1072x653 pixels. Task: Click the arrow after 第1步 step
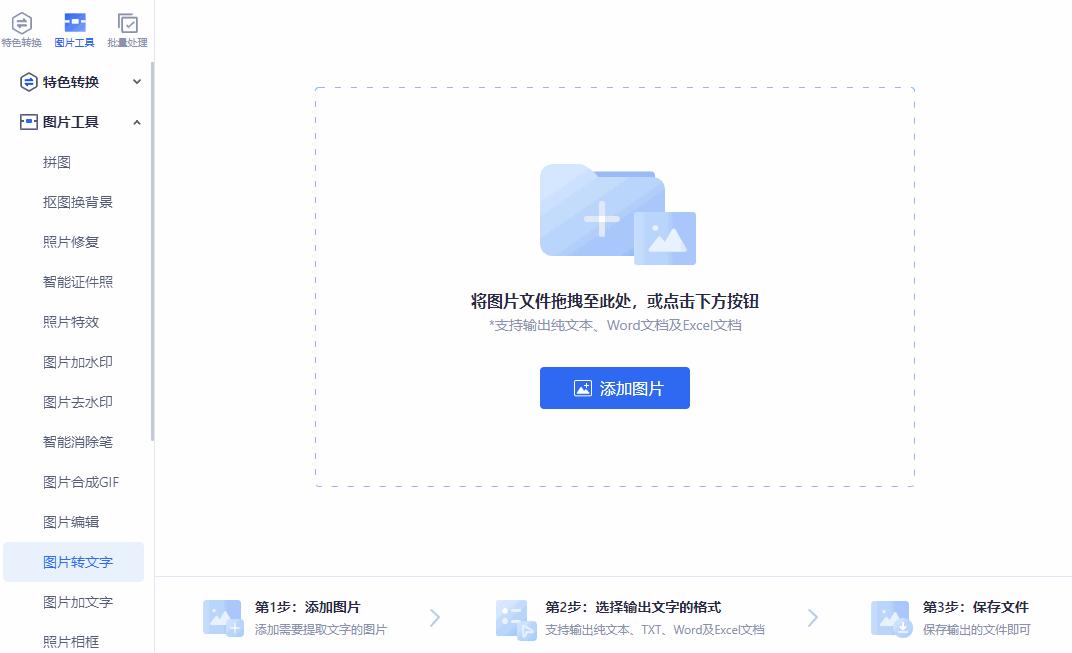click(434, 618)
